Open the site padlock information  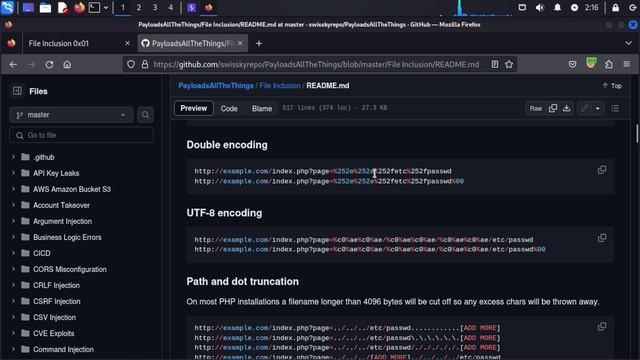[x=145, y=64]
